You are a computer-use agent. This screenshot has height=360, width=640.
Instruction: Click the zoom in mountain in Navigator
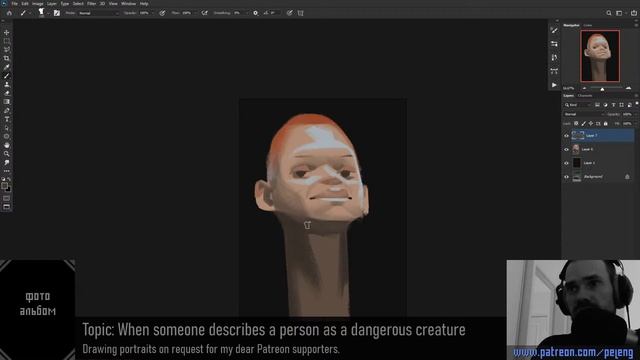click(629, 88)
